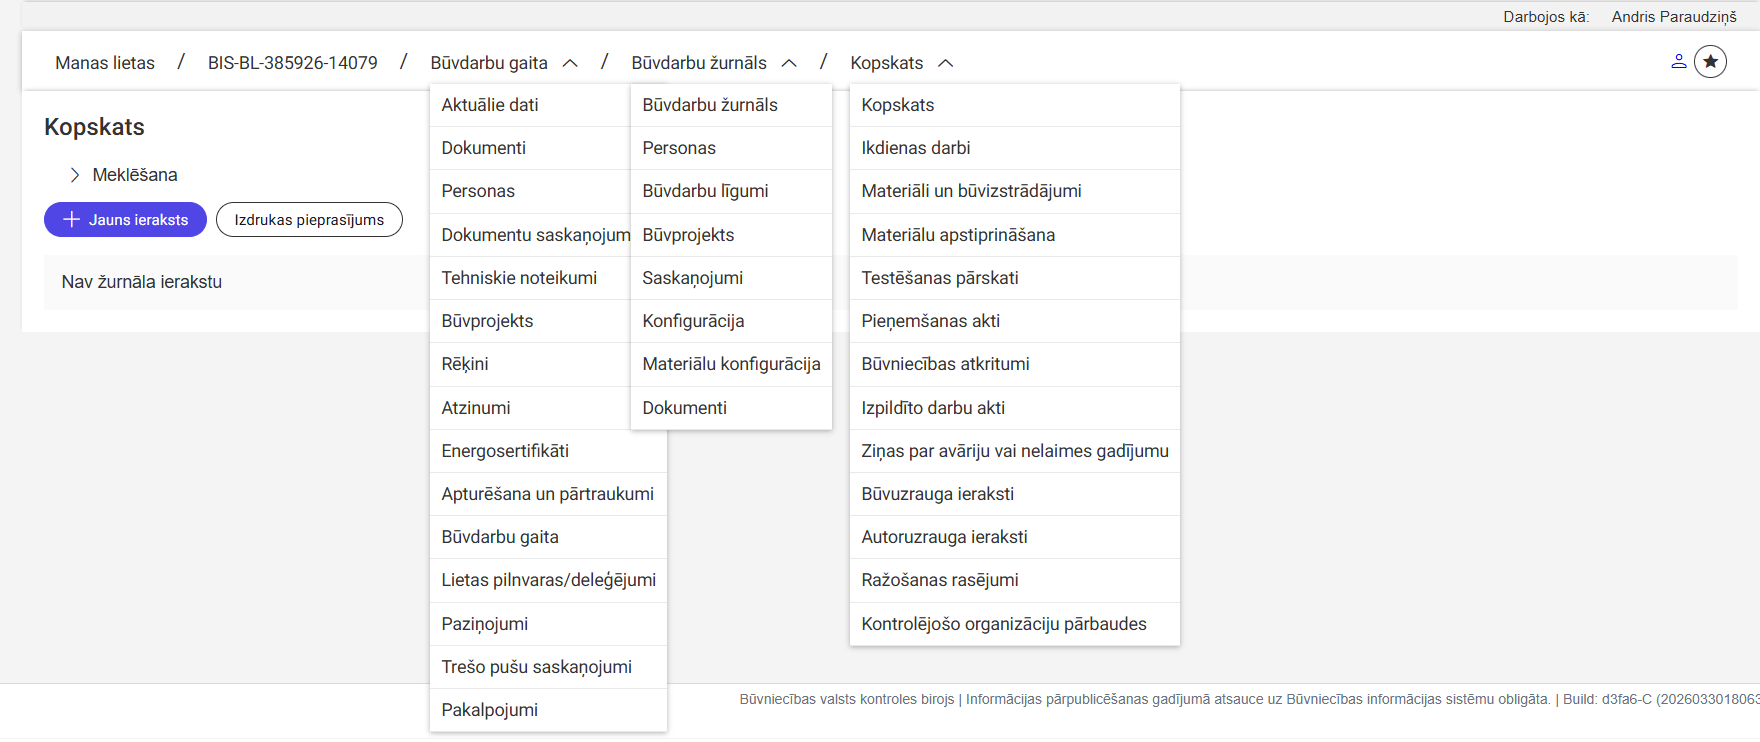Collapse the Kopskats breadcrumb dropdown
Viewport: 1760px width, 742px height.
pos(945,63)
